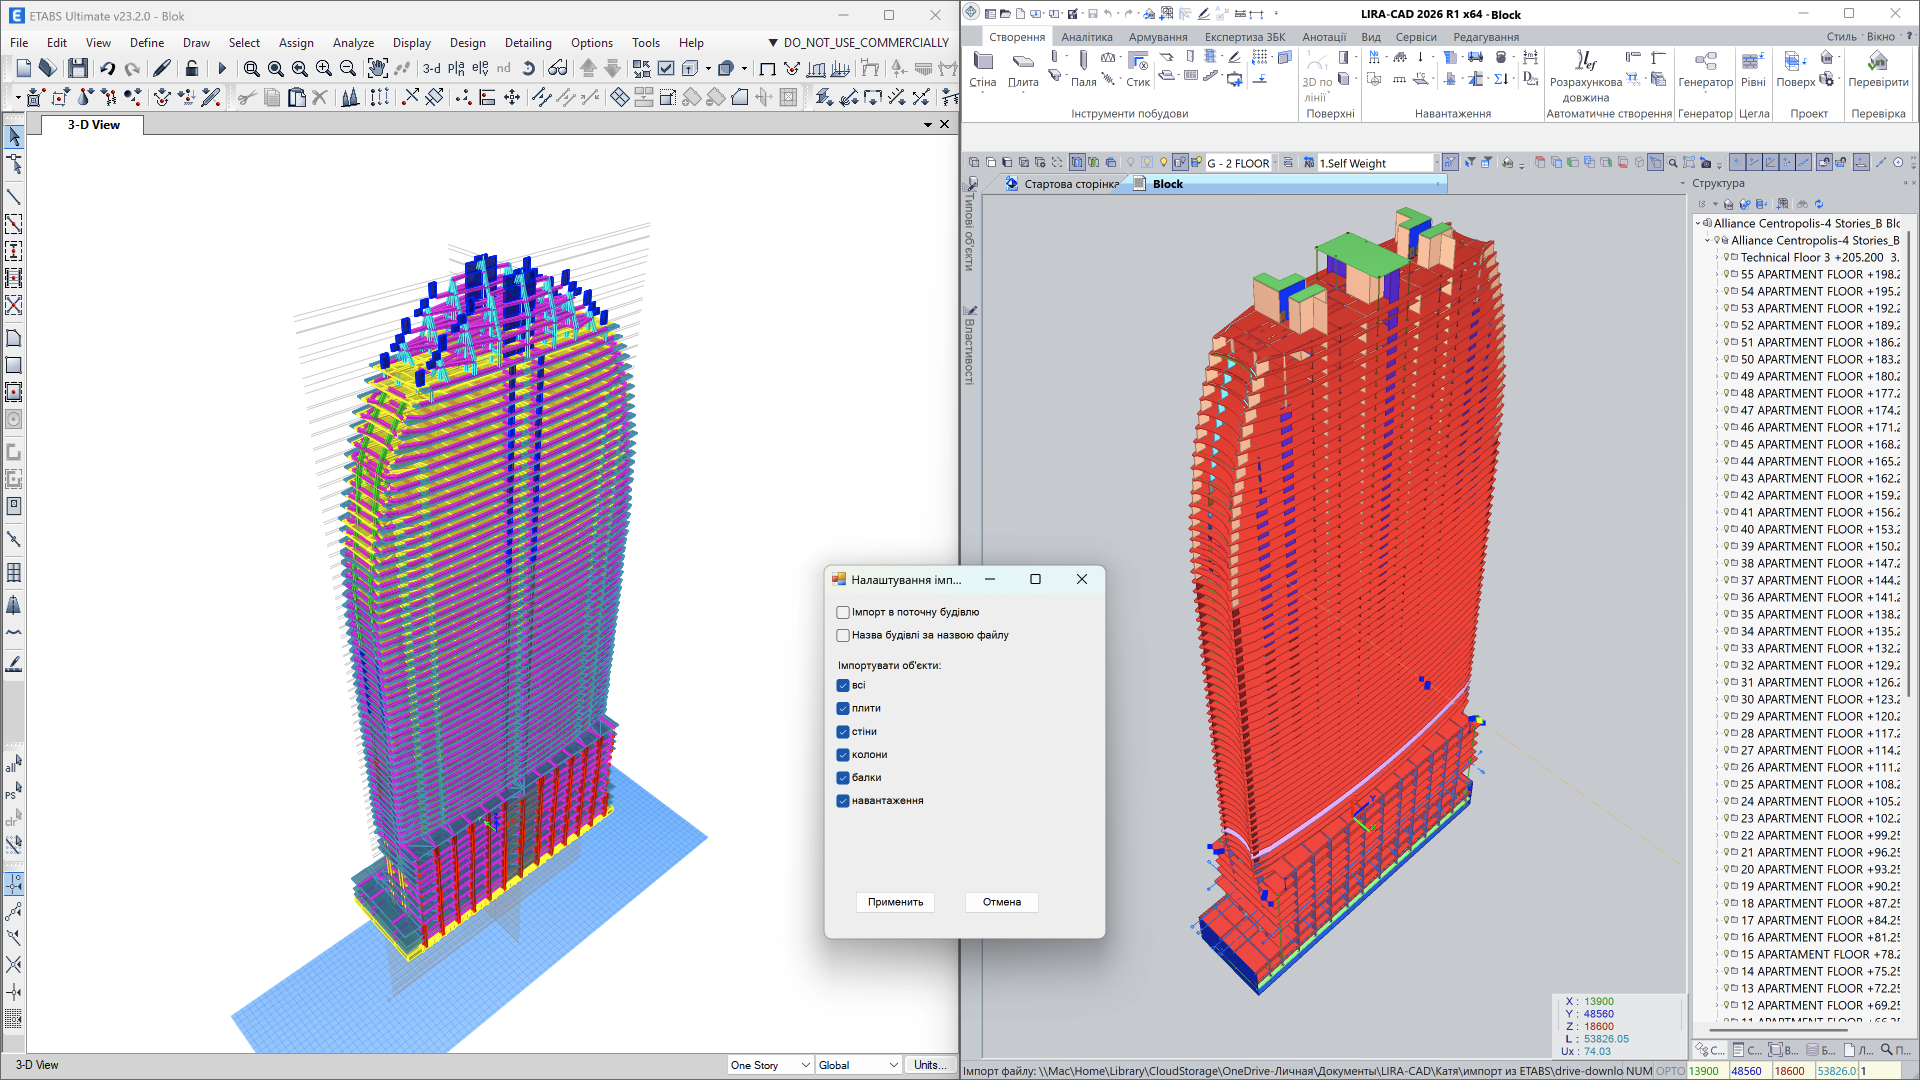Open the Analyze menu in ETABS
This screenshot has height=1080, width=1920.
pyautogui.click(x=353, y=43)
